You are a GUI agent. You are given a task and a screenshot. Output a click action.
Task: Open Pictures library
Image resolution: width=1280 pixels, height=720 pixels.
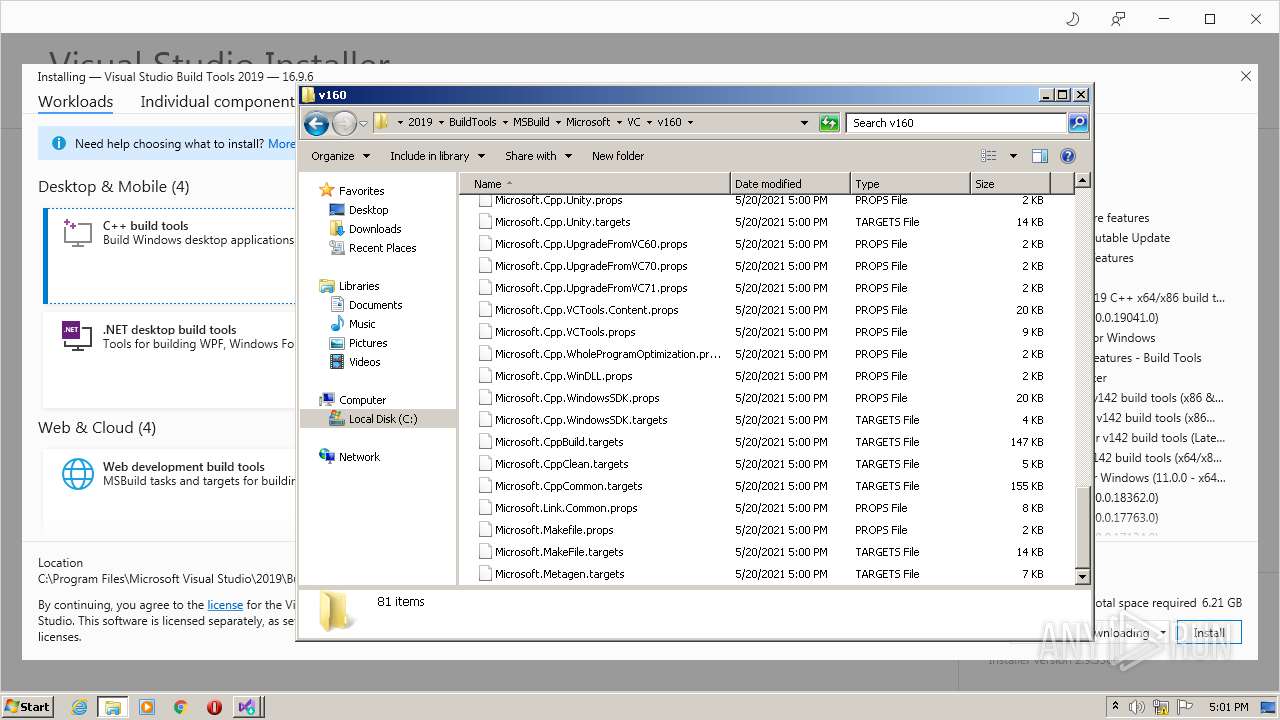click(368, 343)
